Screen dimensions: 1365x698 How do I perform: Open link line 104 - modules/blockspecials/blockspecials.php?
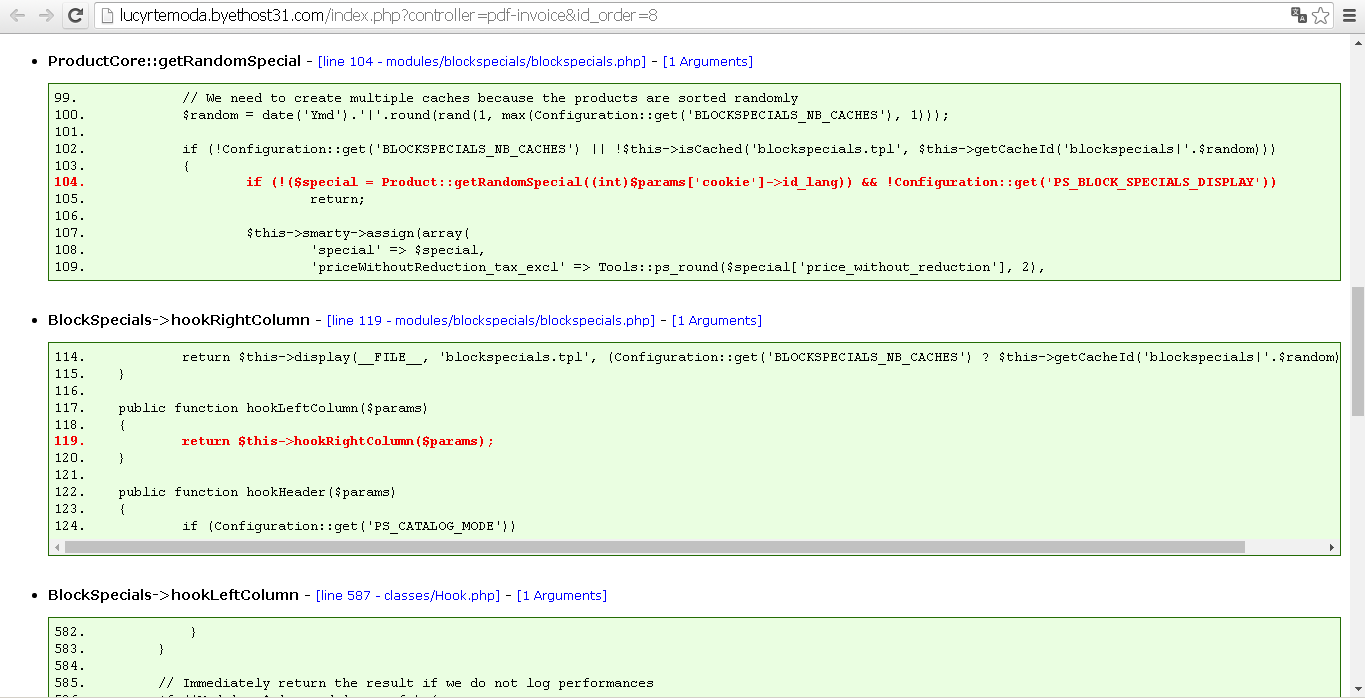[482, 62]
